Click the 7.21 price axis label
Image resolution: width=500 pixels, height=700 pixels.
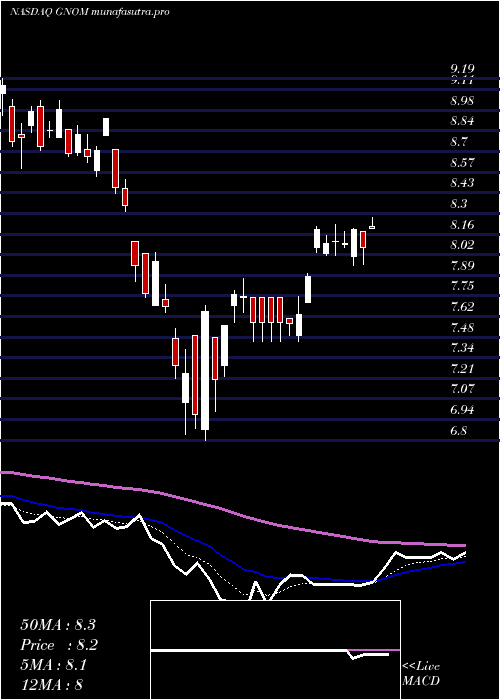[x=462, y=369]
